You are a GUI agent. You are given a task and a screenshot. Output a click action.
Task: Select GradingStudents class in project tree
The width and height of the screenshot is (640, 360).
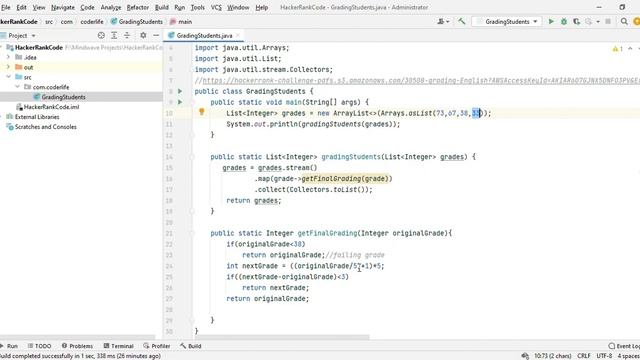[63, 97]
